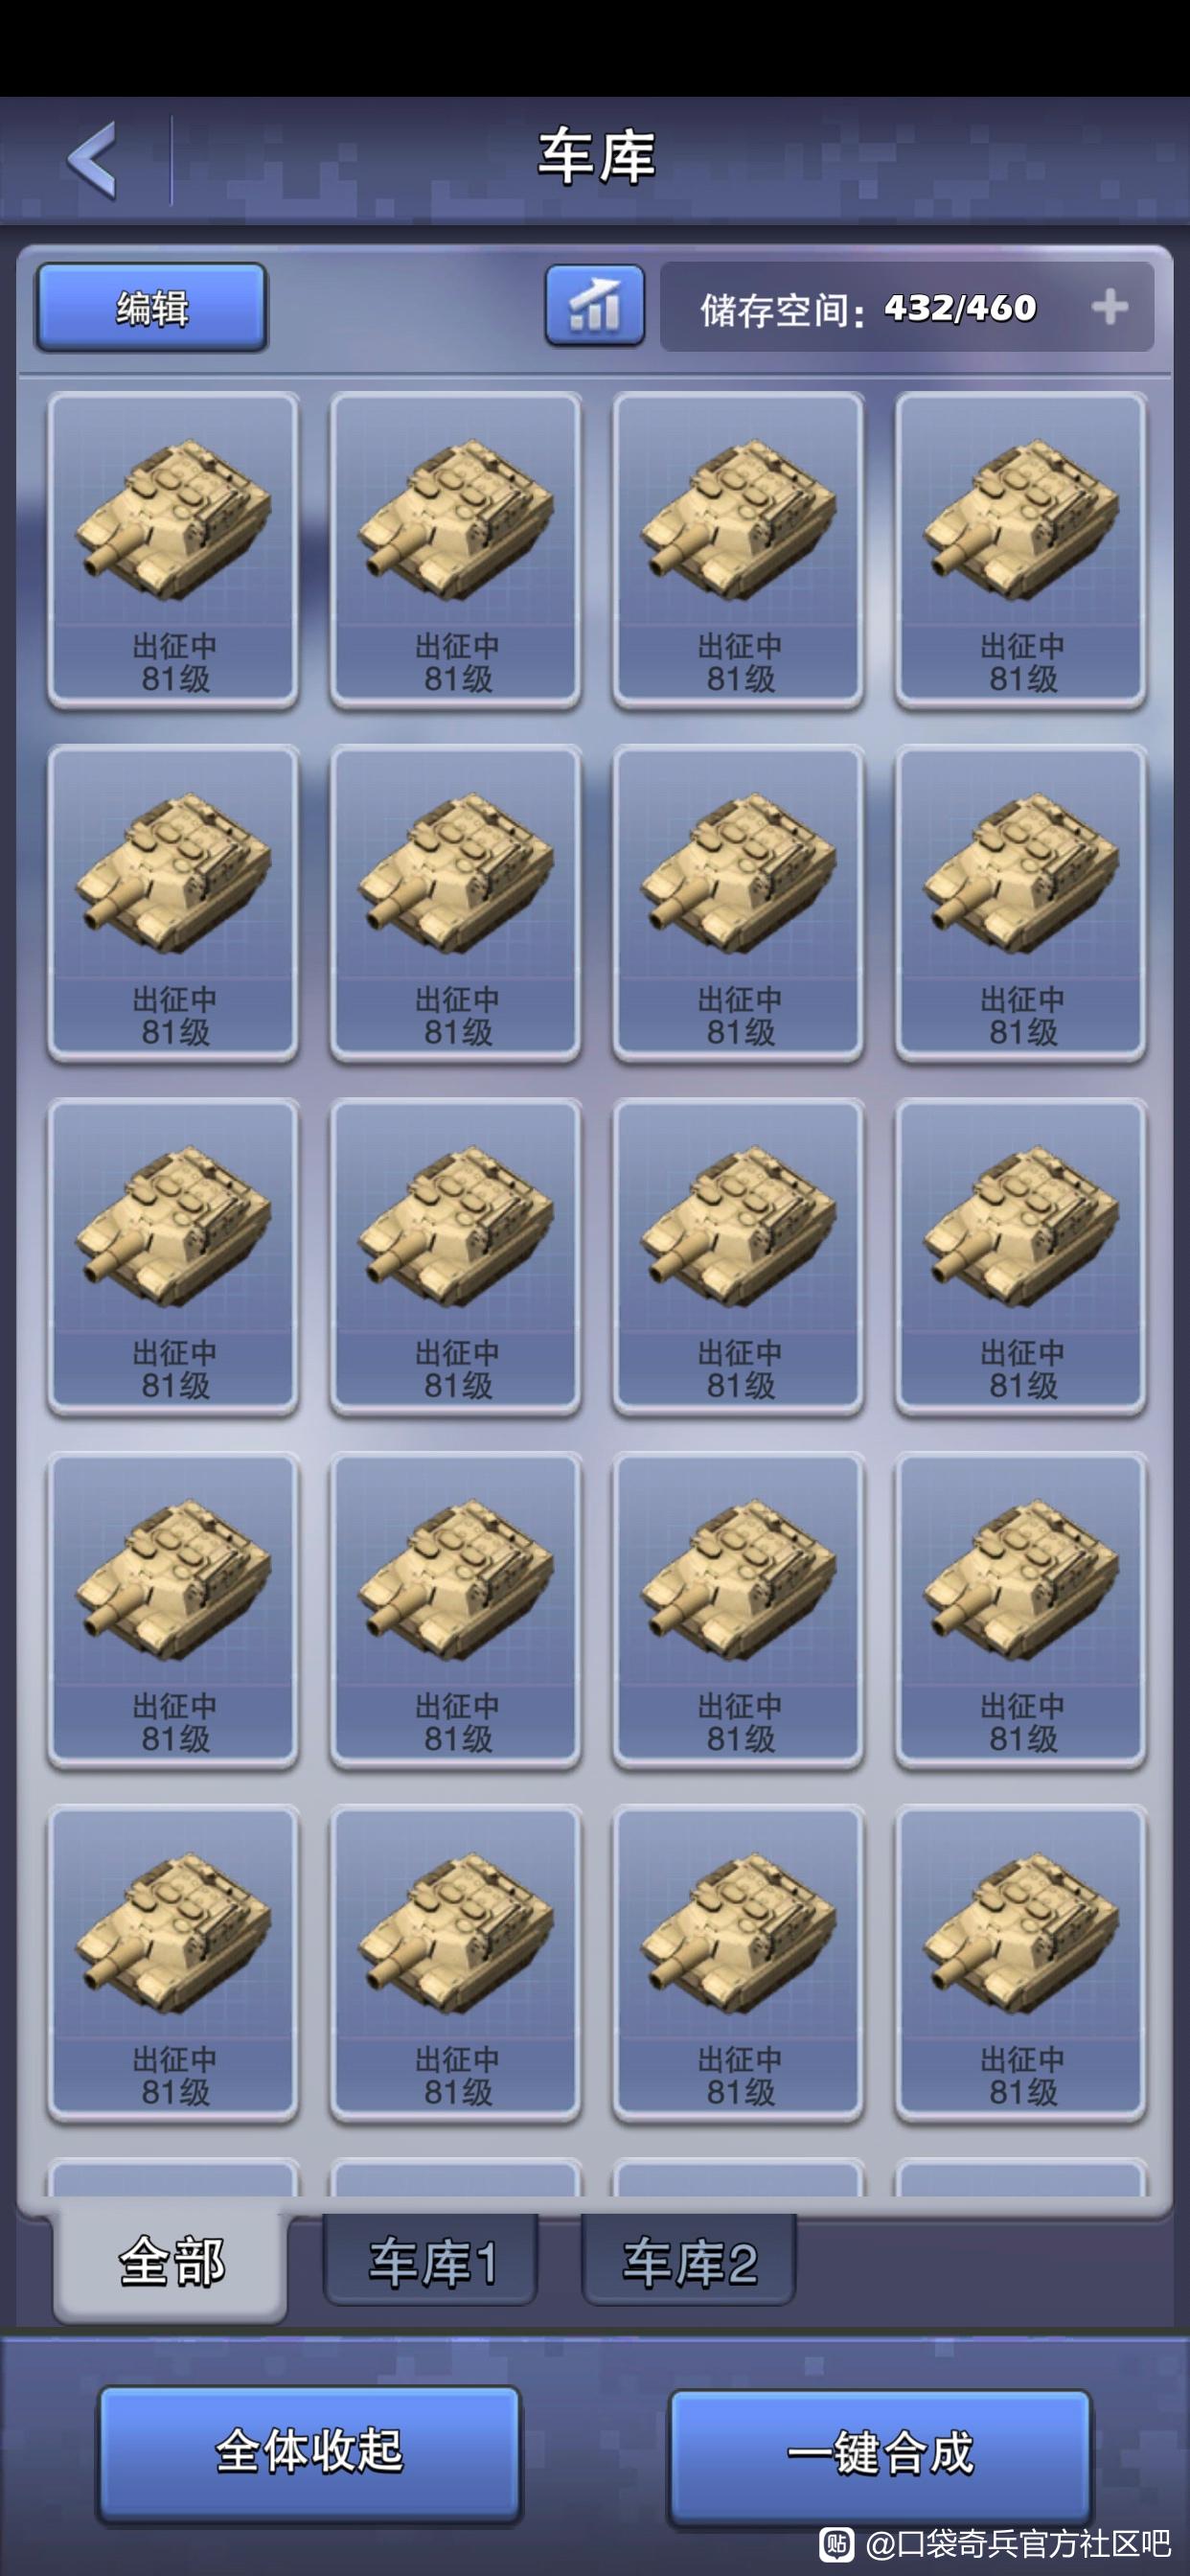Tap the plus icon to expand storage
The width and height of the screenshot is (1190, 2576).
pos(1110,307)
